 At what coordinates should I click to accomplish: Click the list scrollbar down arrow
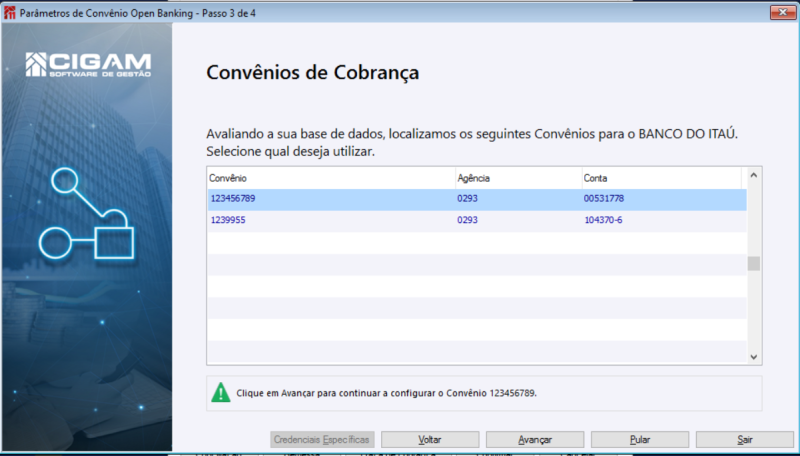tap(754, 357)
